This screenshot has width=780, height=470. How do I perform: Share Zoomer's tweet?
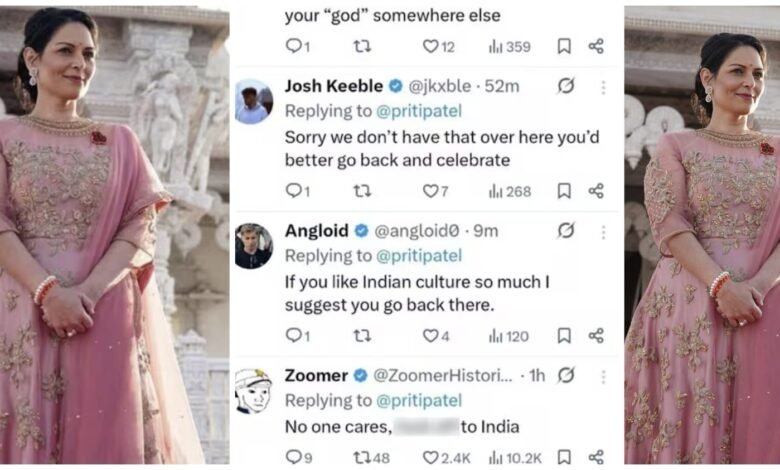coord(596,457)
